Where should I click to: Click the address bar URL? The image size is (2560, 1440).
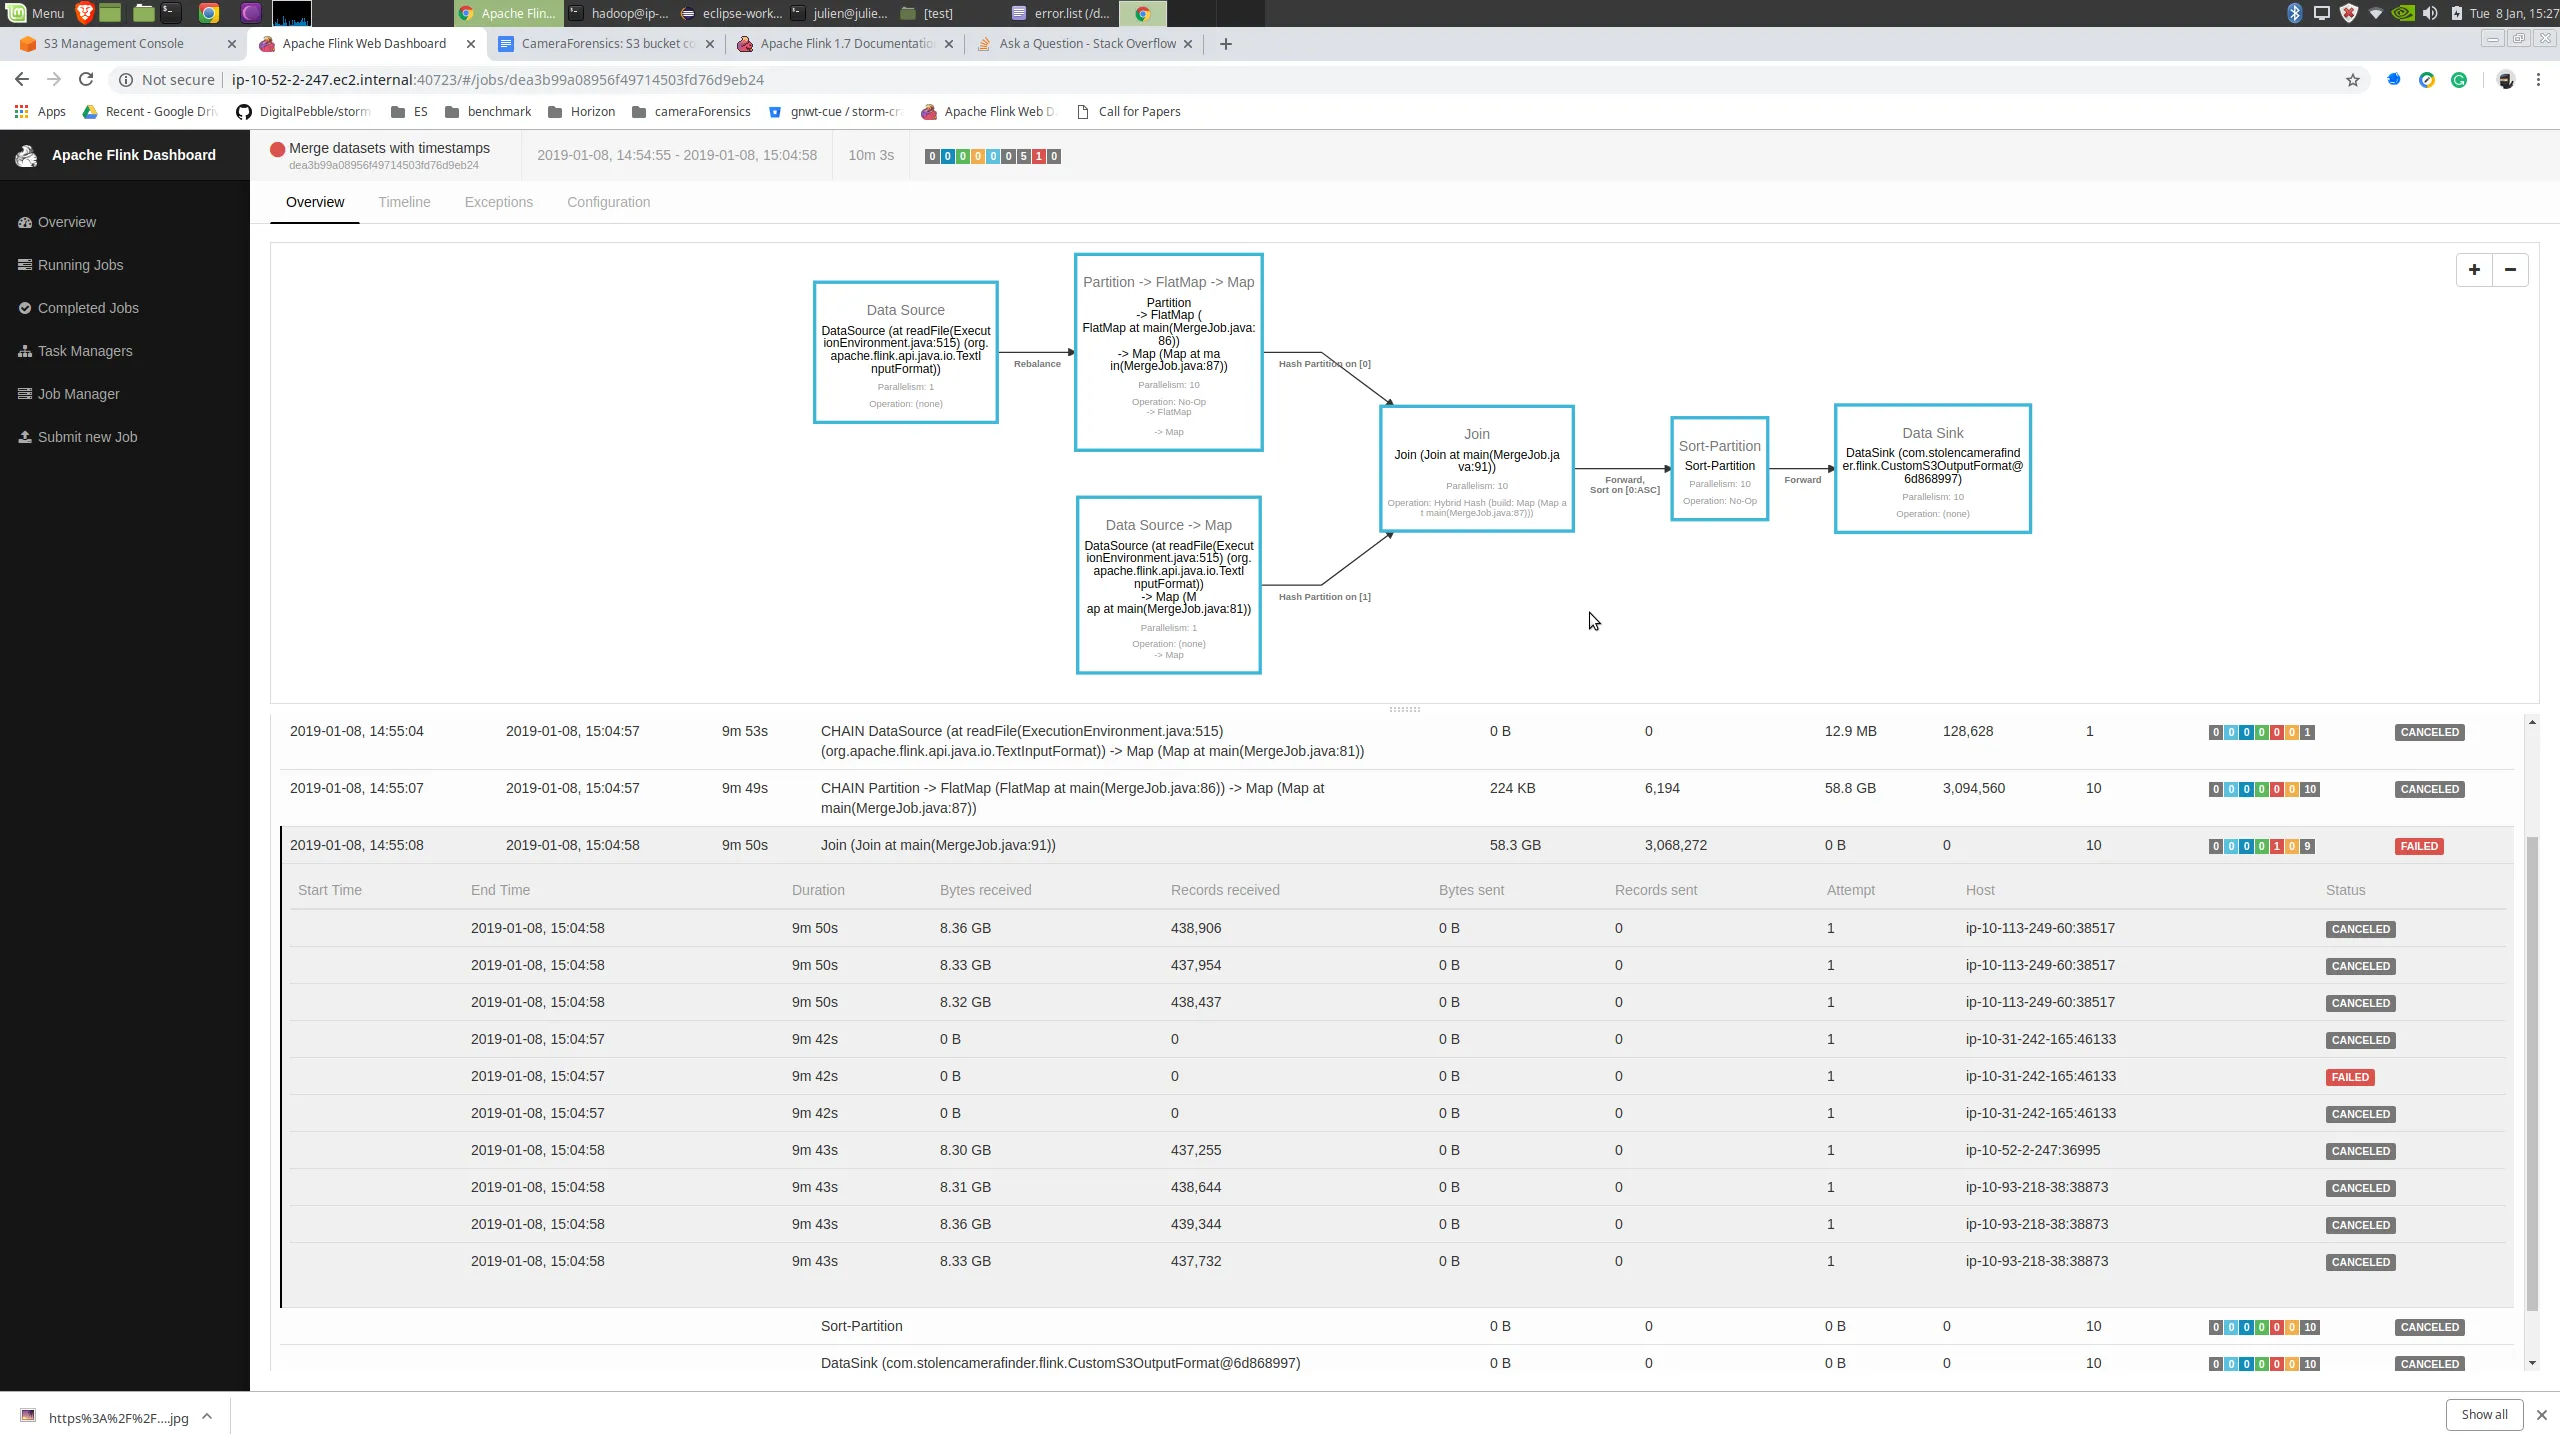pyautogui.click(x=500, y=80)
